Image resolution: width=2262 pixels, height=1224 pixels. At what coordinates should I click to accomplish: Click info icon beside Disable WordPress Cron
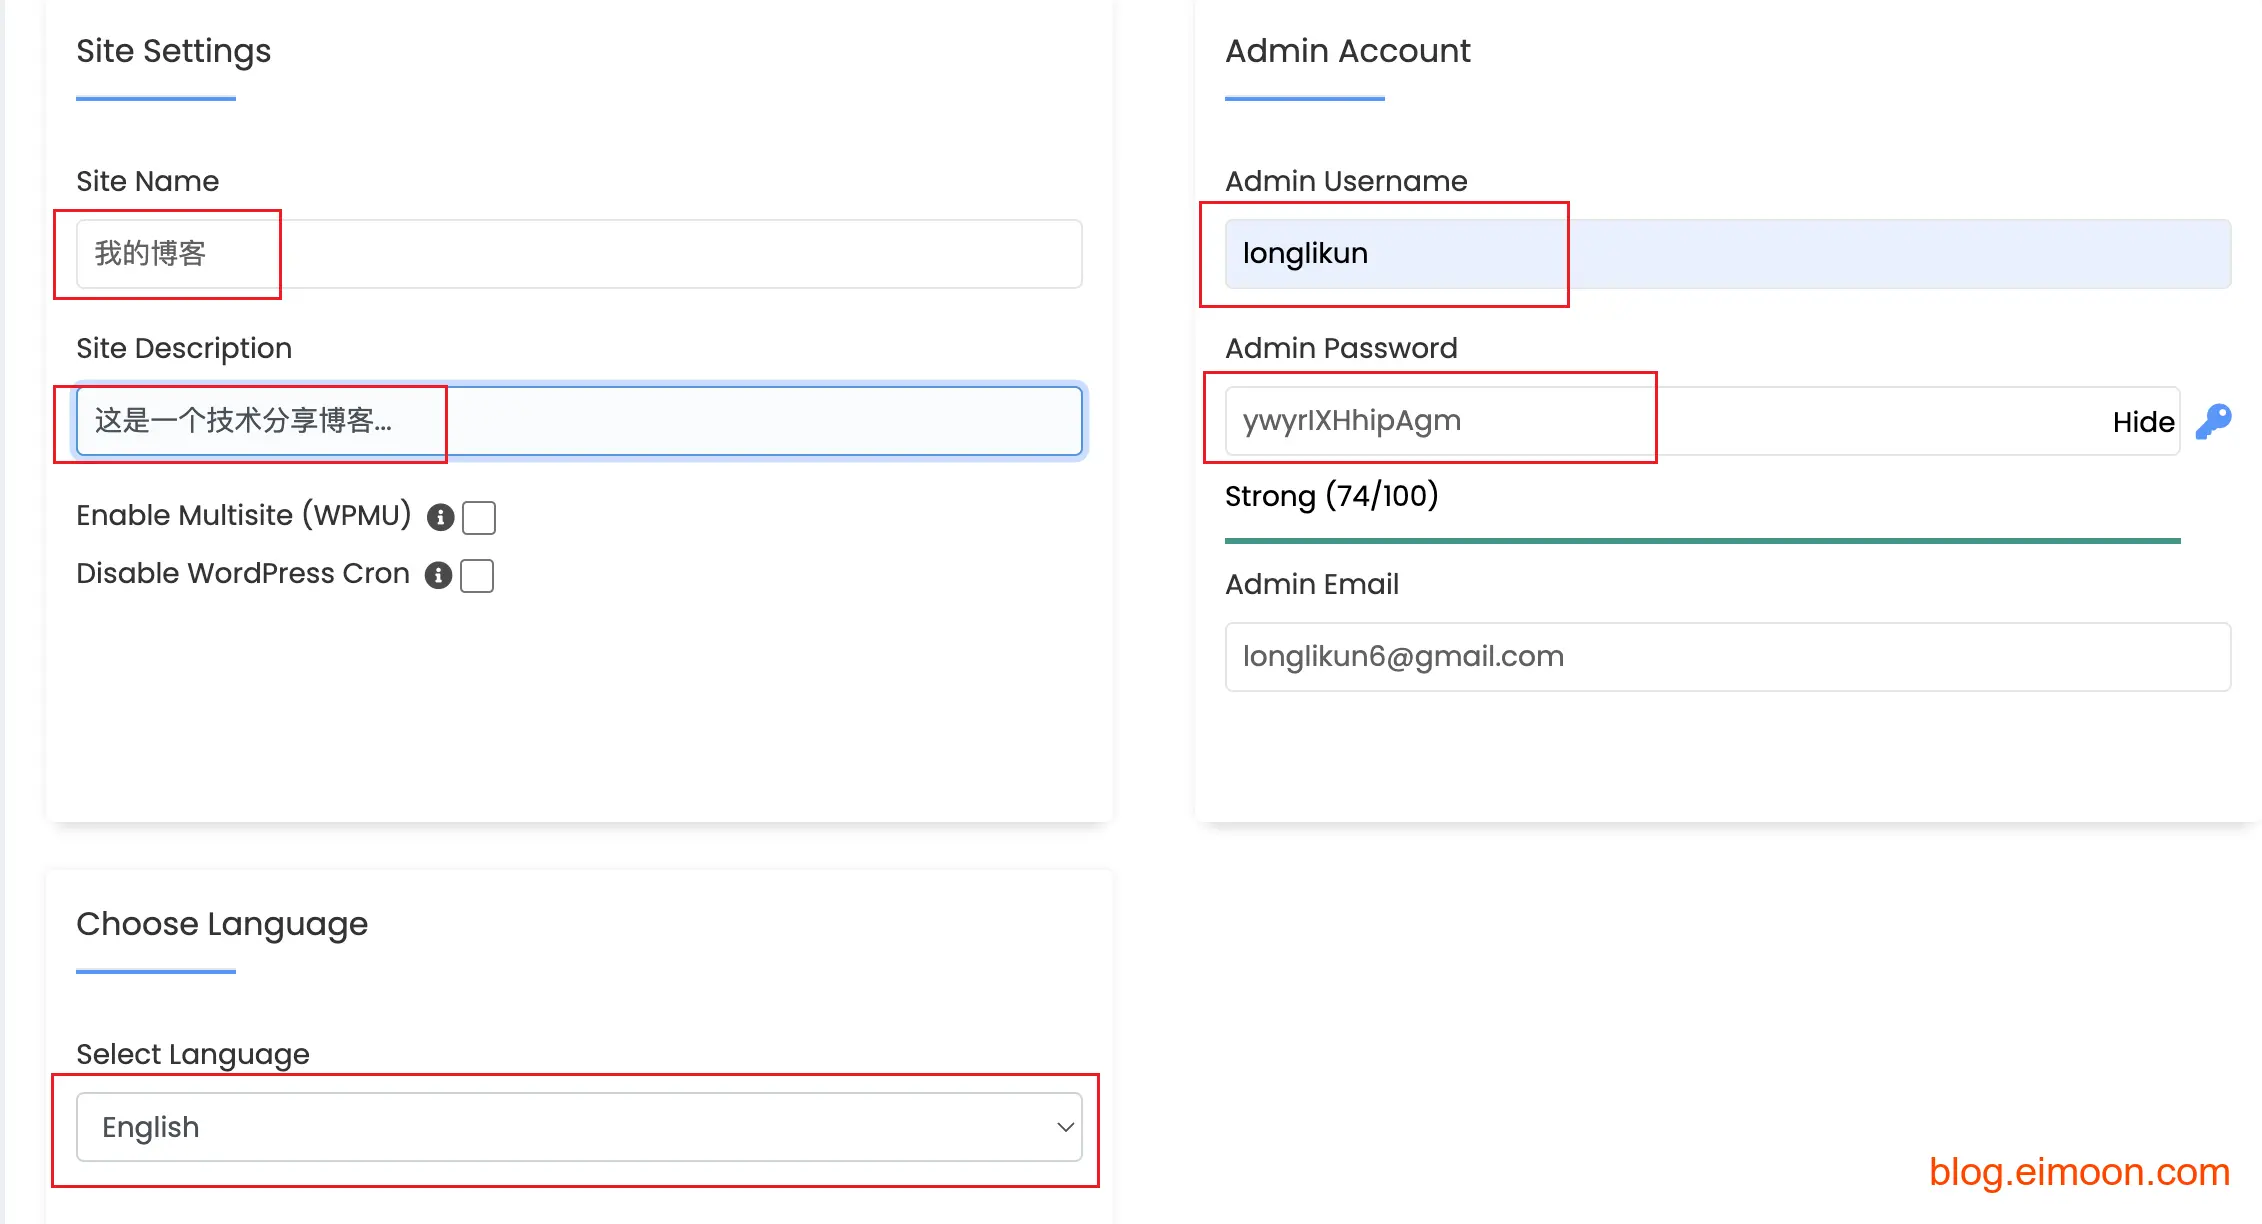coord(438,575)
